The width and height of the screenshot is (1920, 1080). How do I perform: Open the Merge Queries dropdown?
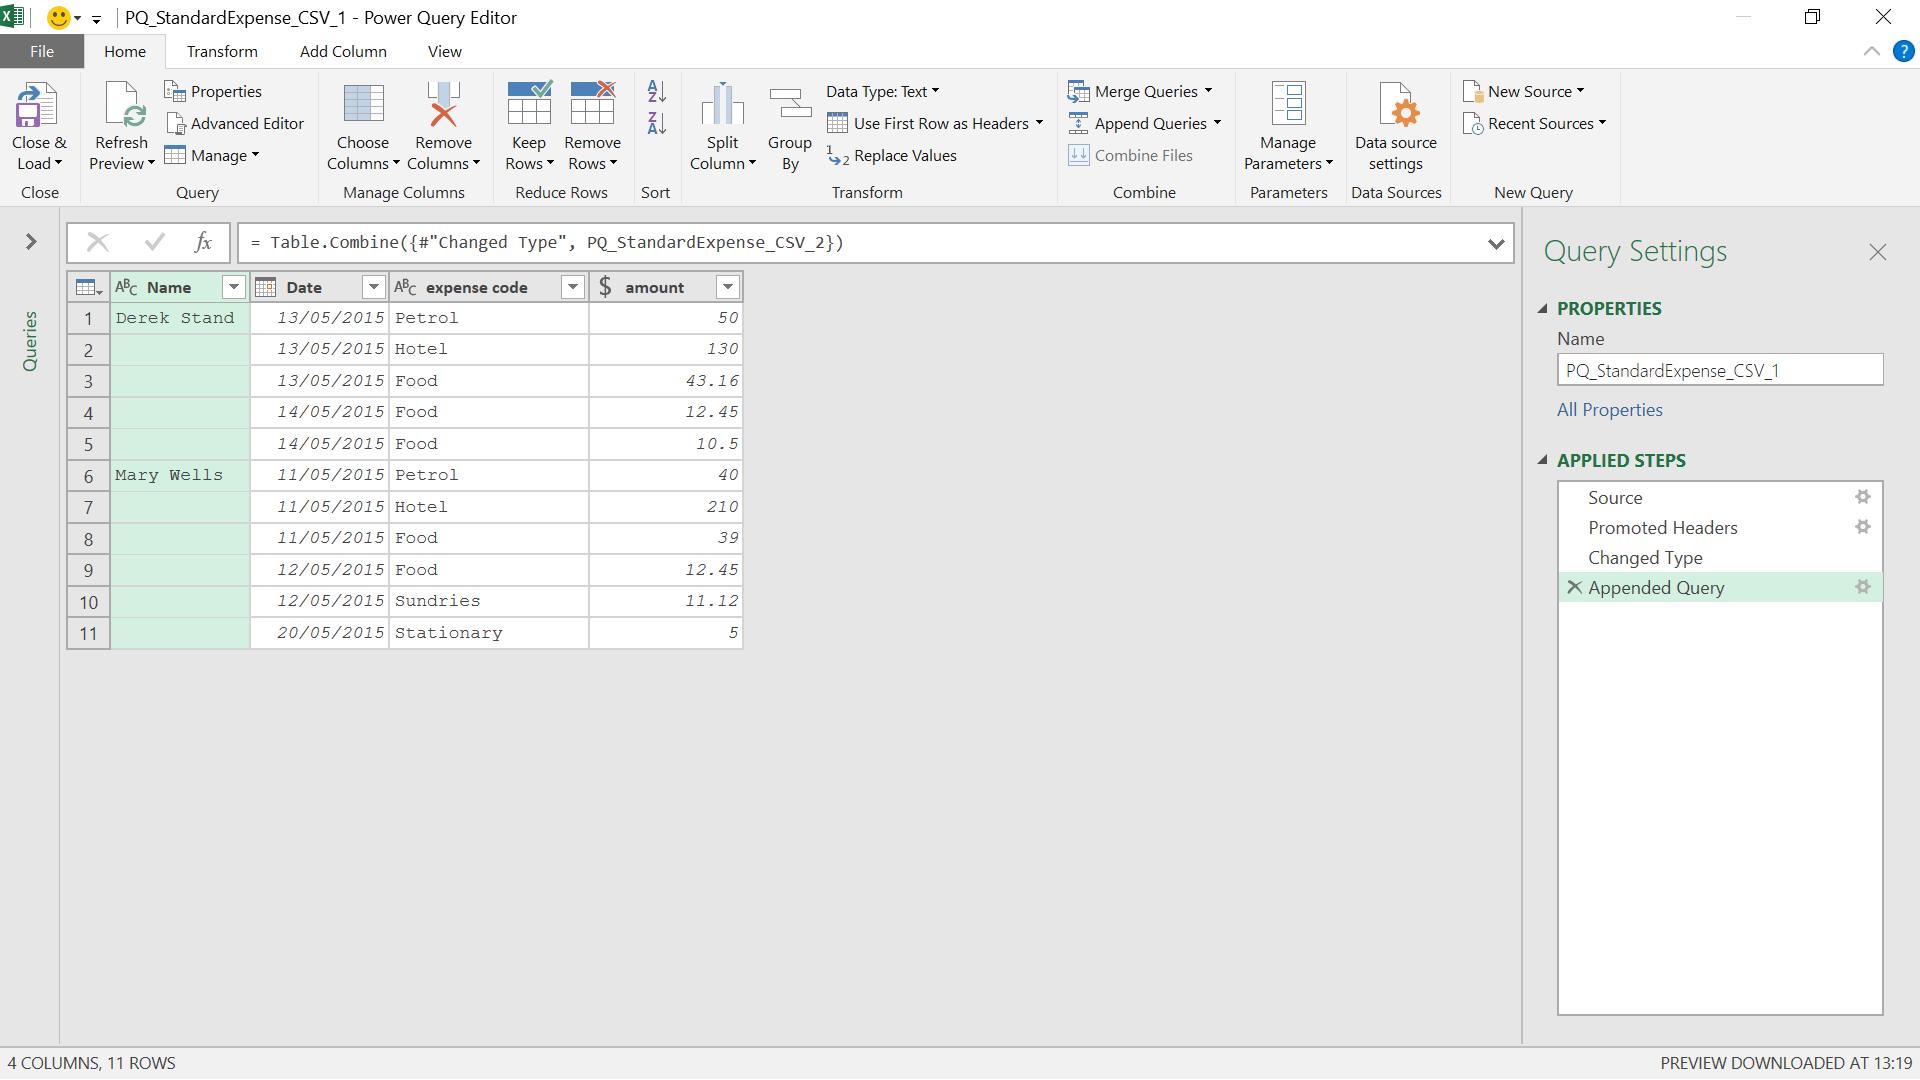1140,91
